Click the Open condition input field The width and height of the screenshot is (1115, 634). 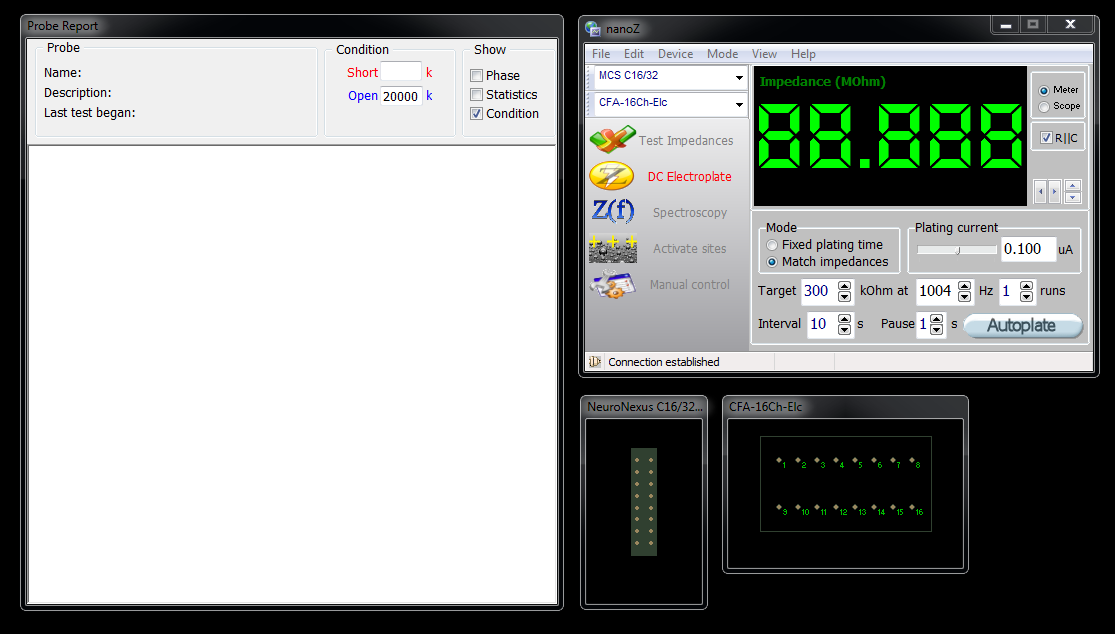tap(401, 96)
